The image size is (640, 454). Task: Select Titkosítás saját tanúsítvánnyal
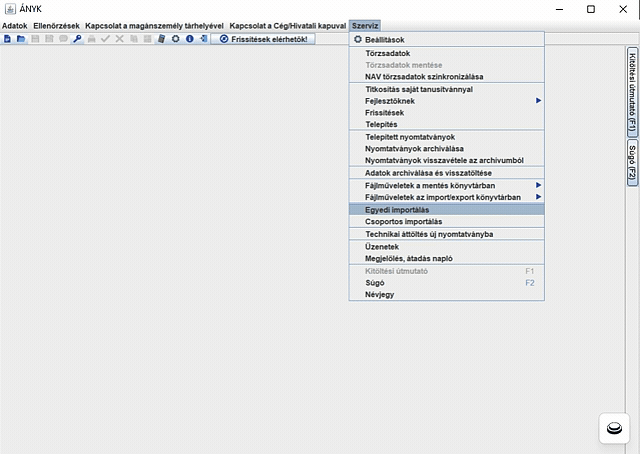click(x=447, y=89)
